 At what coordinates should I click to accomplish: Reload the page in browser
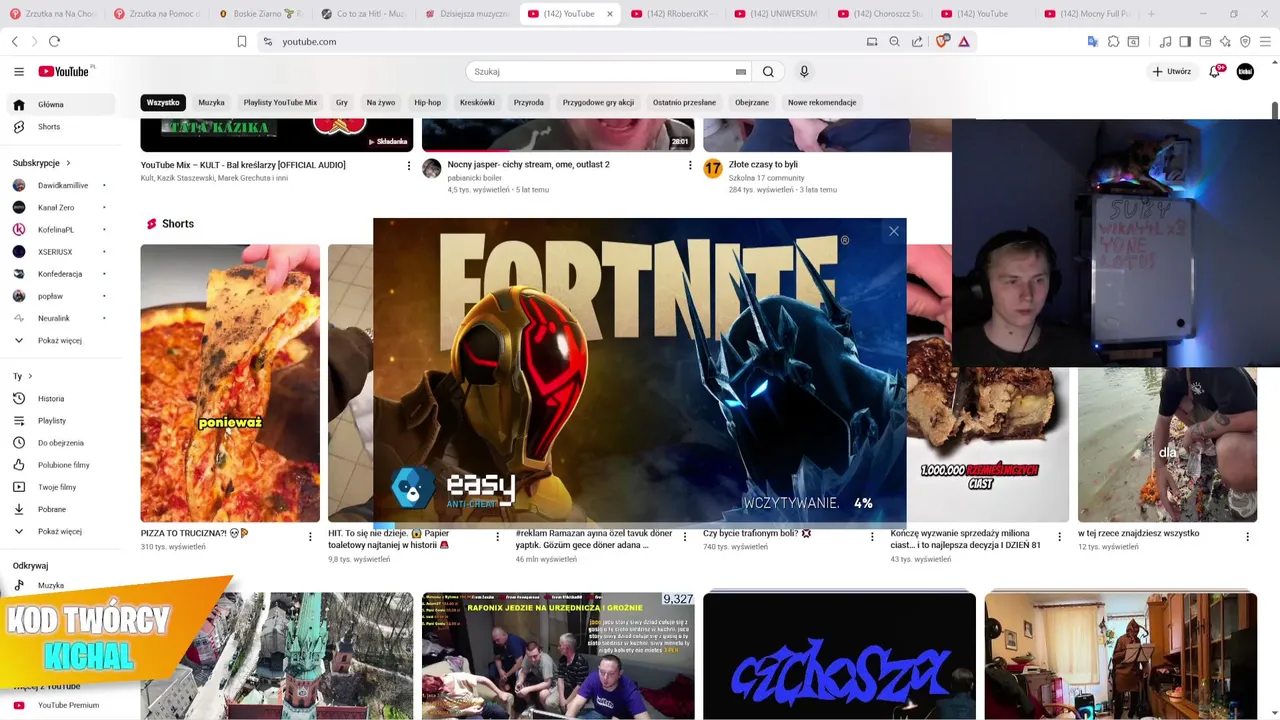pyautogui.click(x=54, y=41)
